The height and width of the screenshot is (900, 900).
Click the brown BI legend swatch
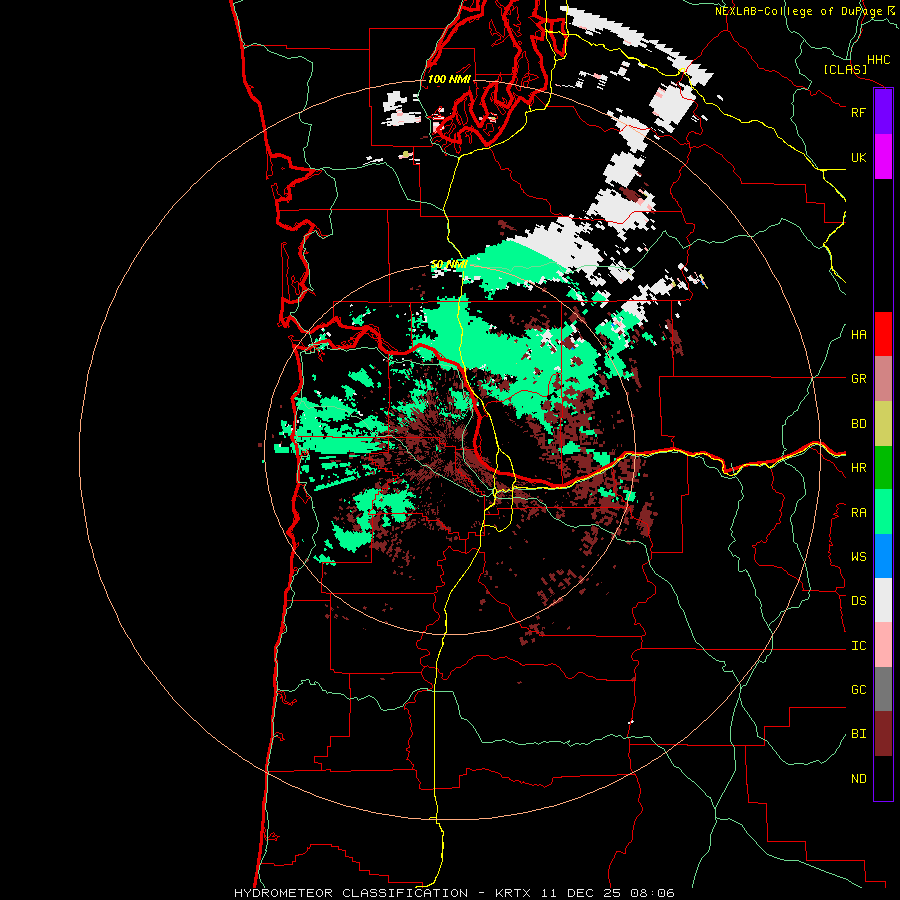point(883,734)
